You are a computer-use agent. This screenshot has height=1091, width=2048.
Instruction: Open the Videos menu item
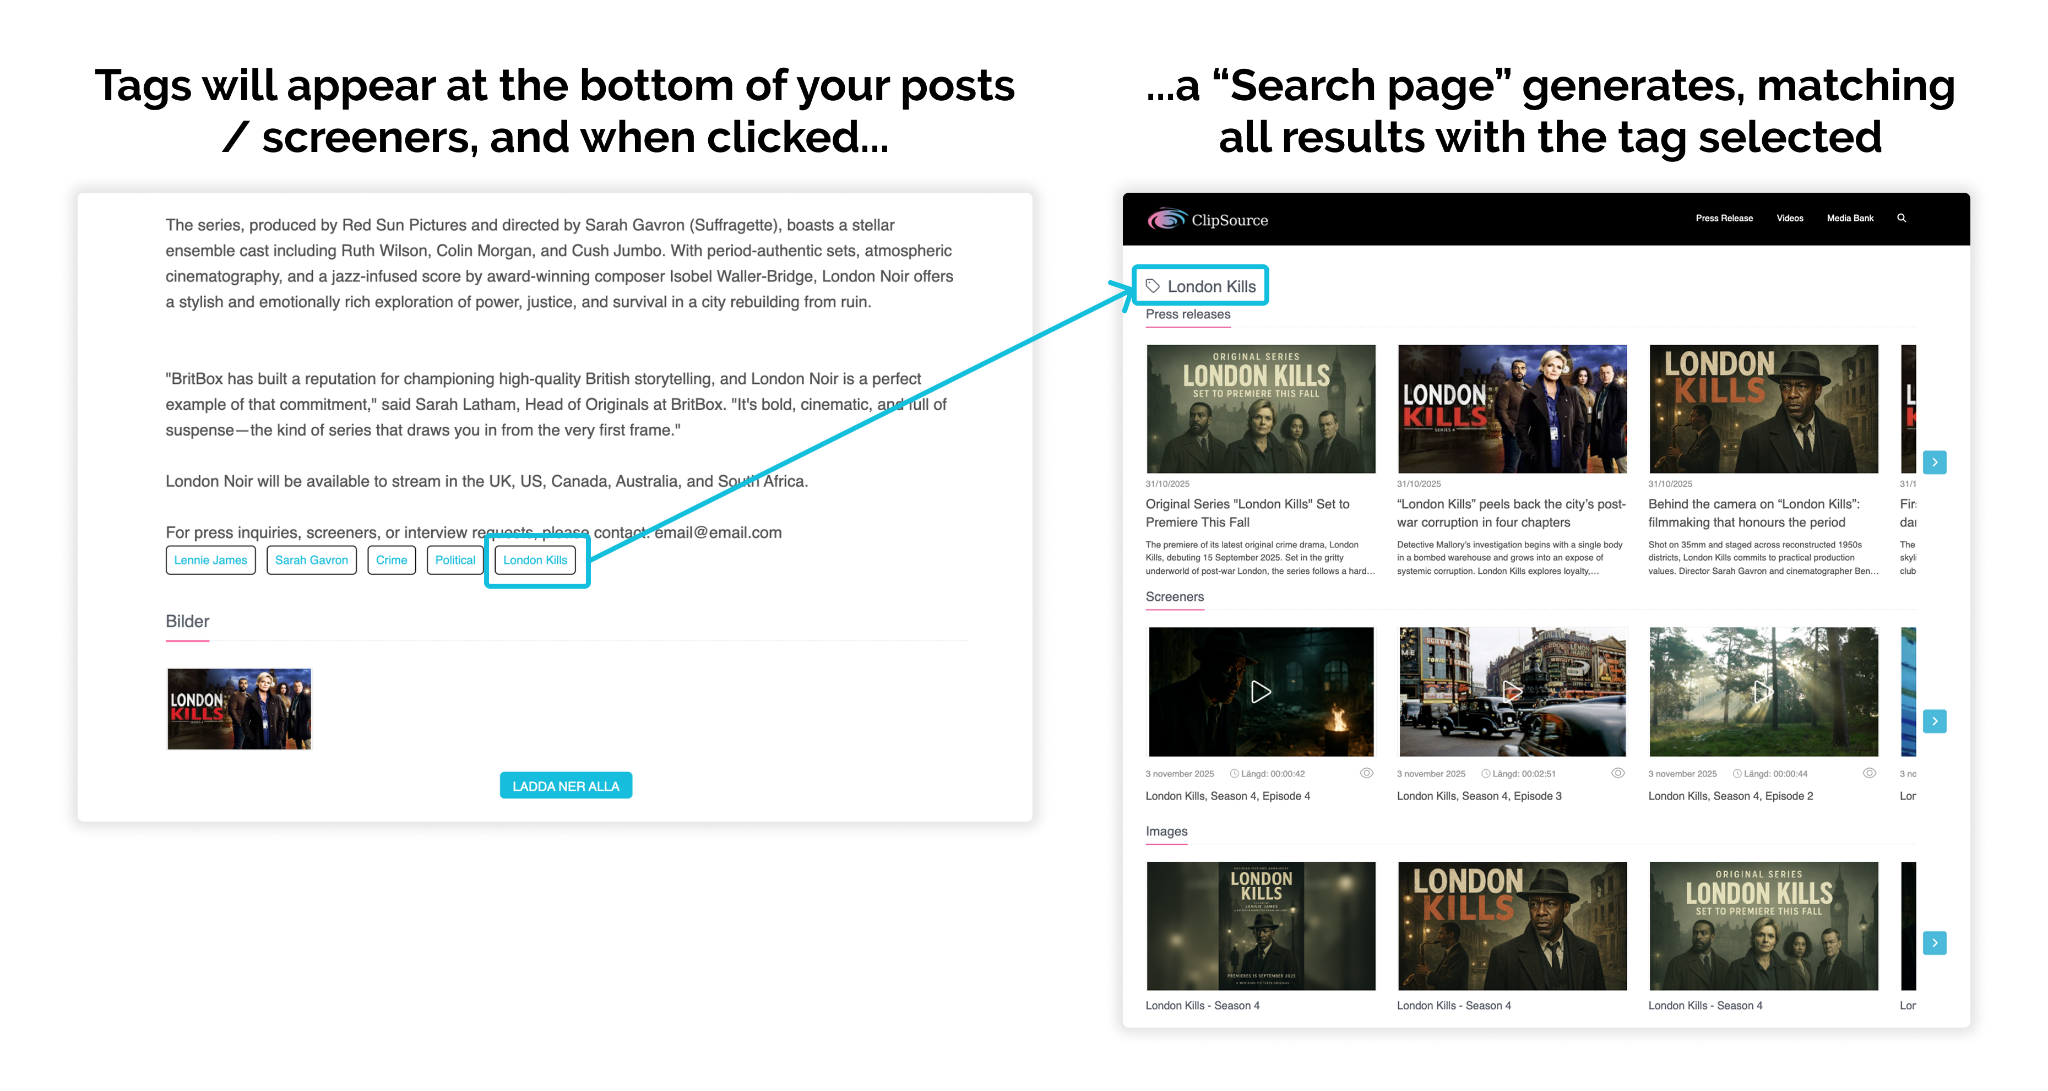1789,218
